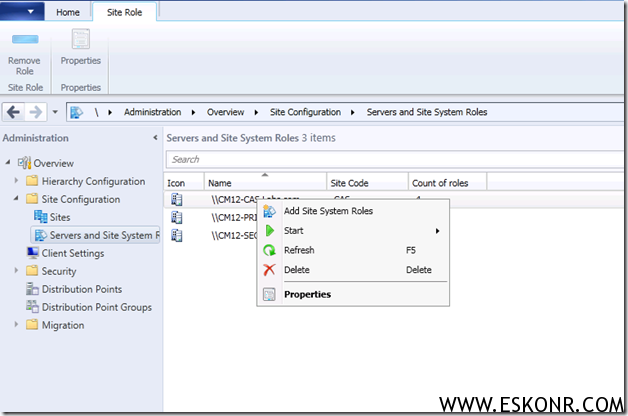Select the Migration node label

[63, 325]
